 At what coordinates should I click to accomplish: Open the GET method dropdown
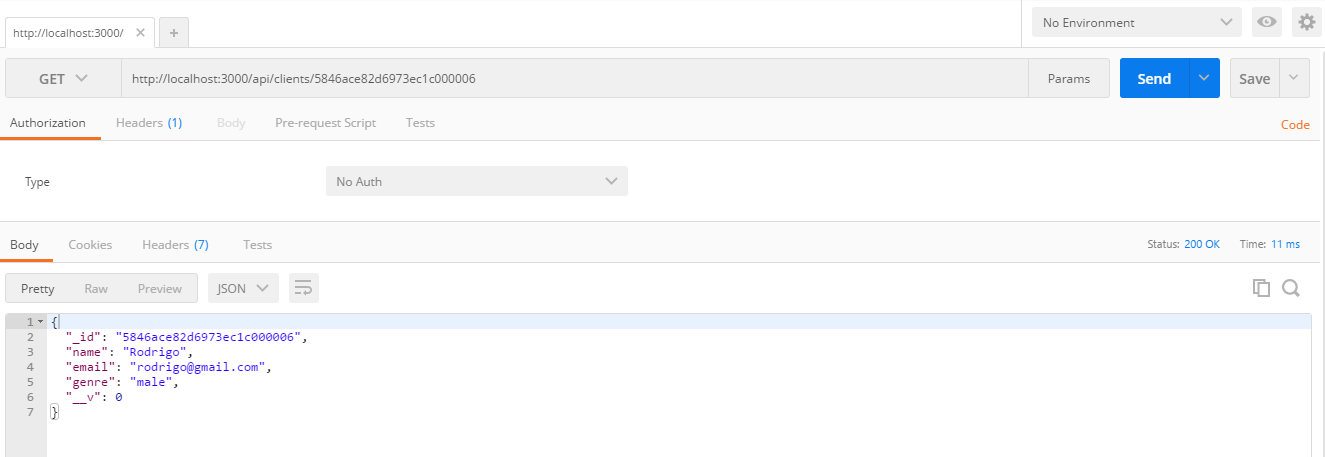(x=63, y=78)
